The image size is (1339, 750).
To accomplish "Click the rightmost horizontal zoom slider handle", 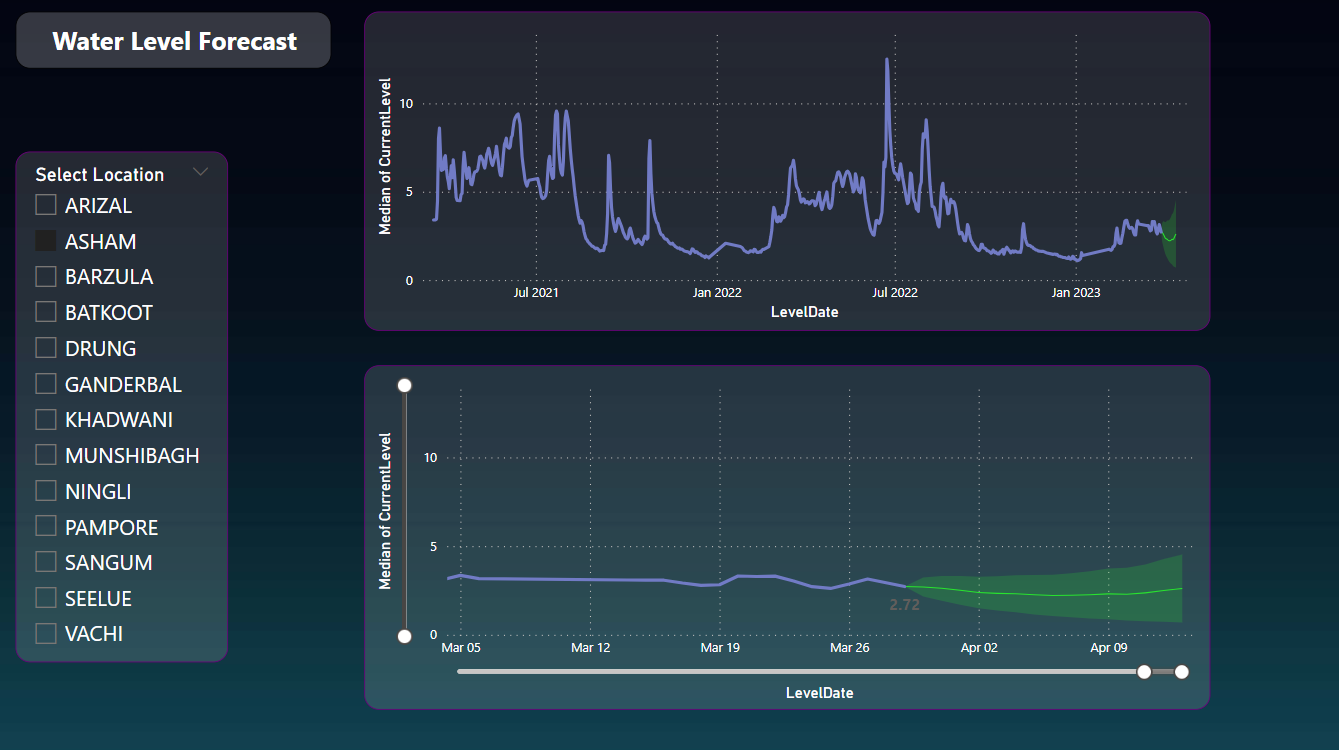I will [x=1182, y=672].
